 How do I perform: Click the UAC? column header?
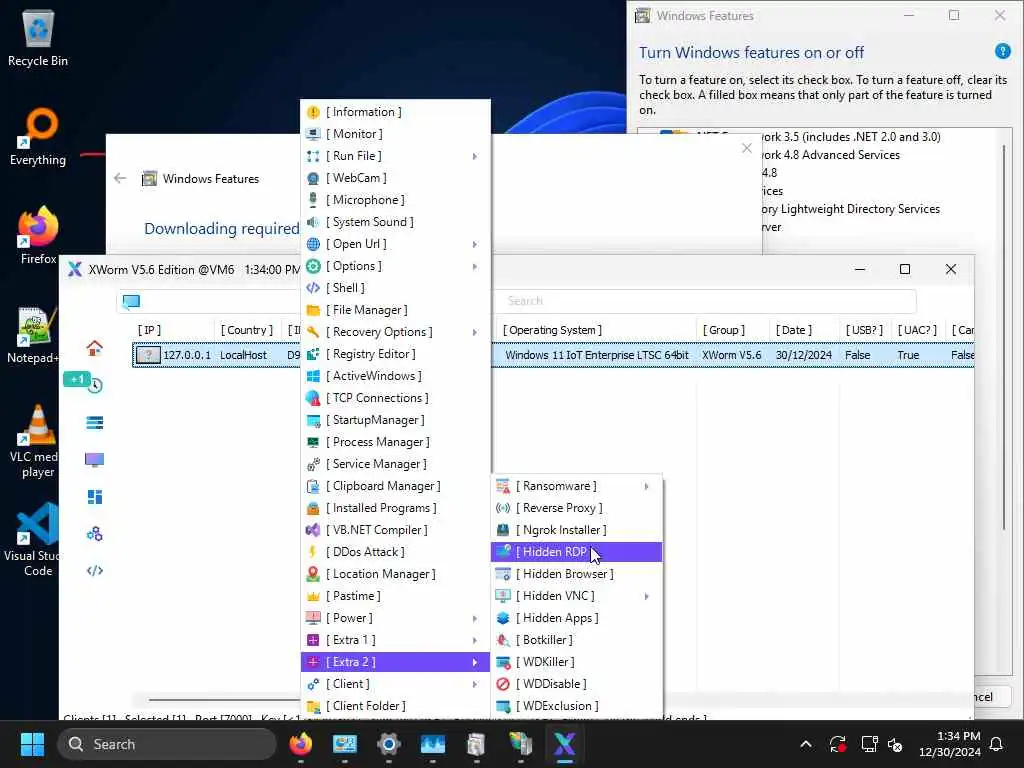(x=917, y=330)
